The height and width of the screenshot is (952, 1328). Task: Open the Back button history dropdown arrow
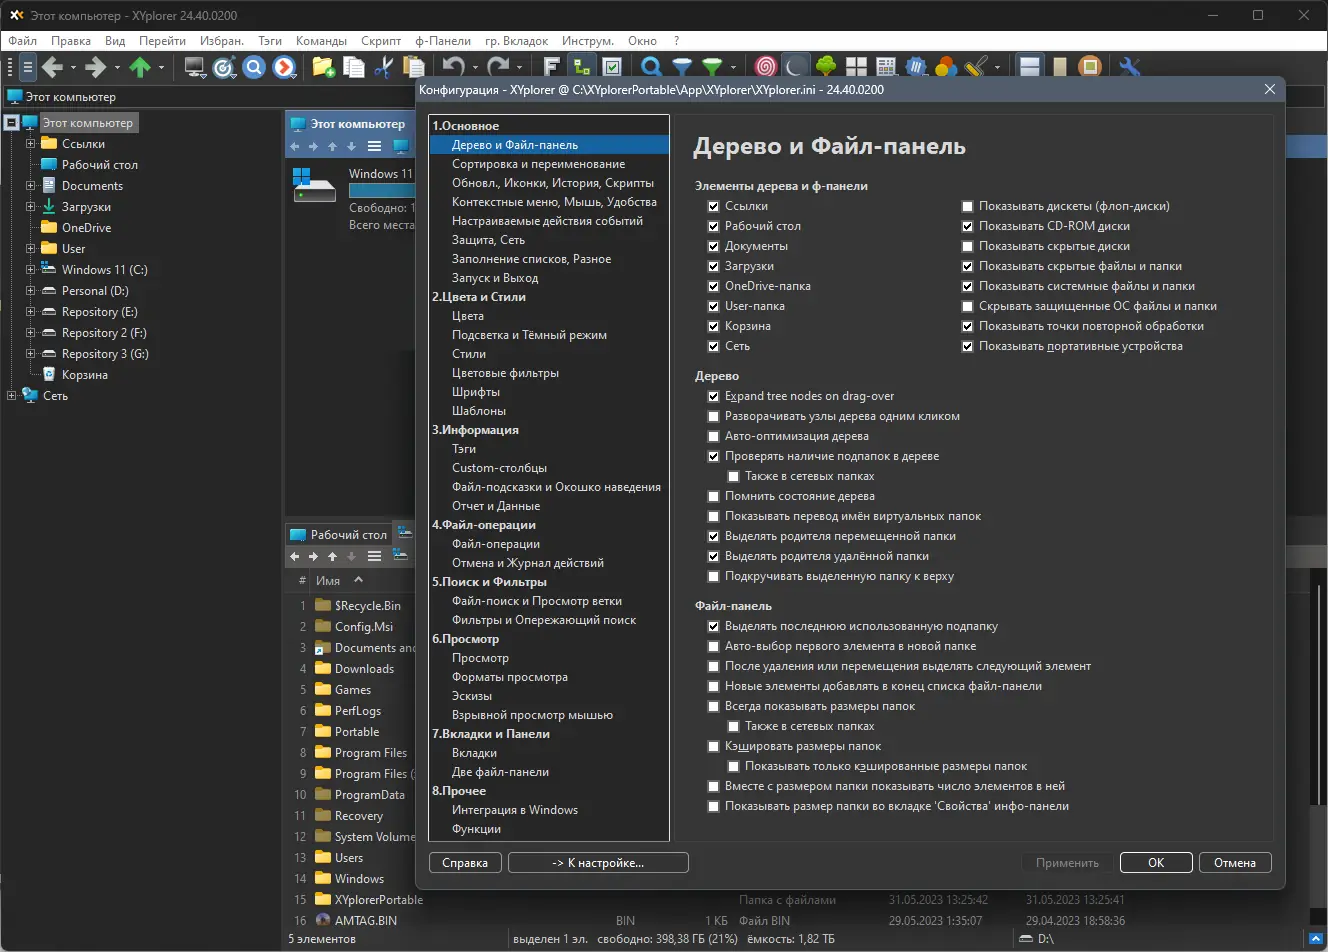[x=73, y=68]
